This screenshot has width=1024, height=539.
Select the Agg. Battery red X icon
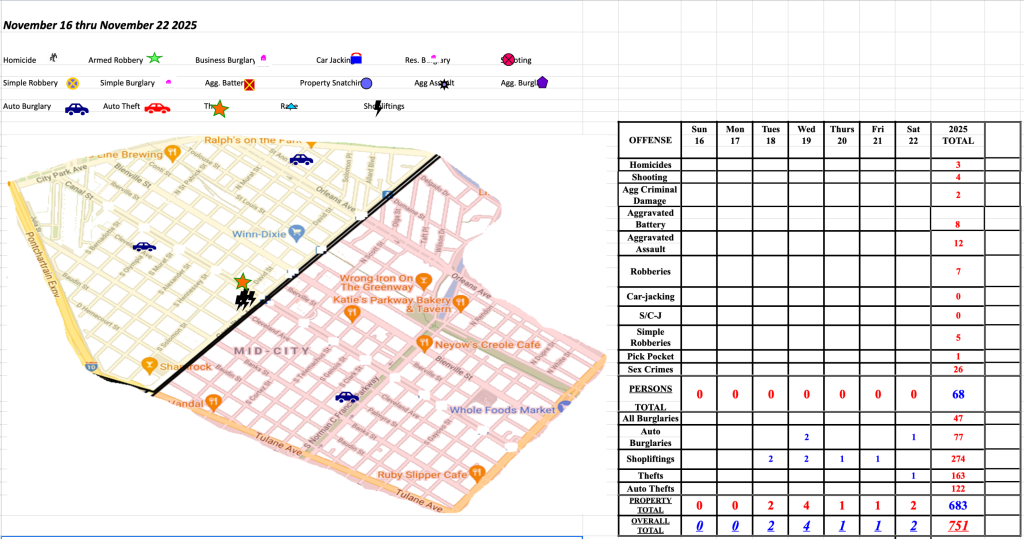[249, 85]
